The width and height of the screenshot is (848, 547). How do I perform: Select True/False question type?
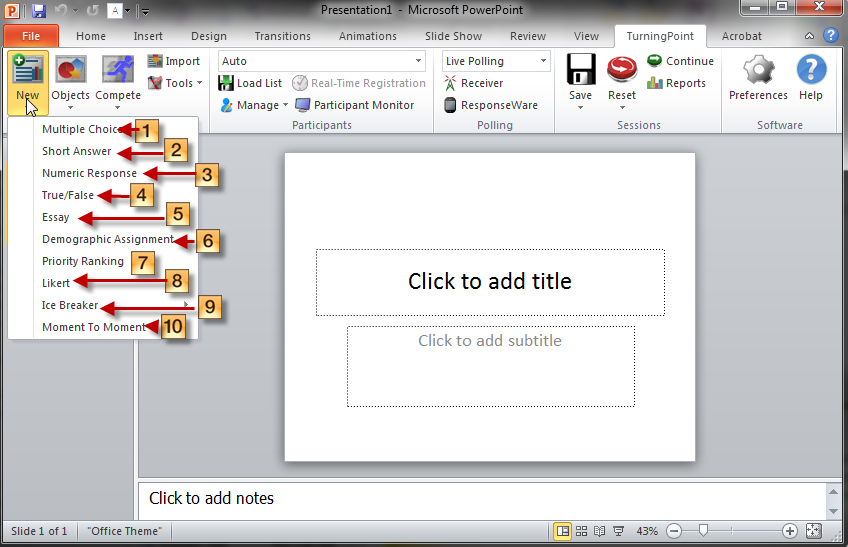coord(103,195)
